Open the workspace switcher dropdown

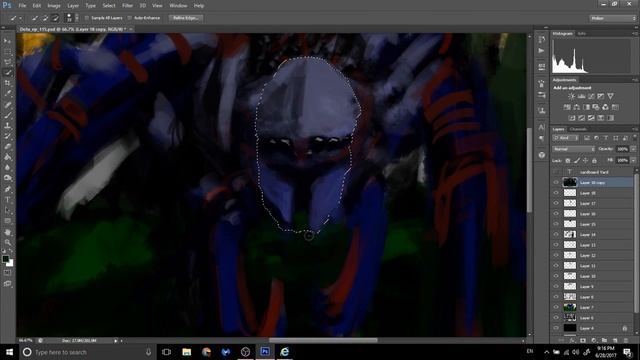pyautogui.click(x=613, y=18)
